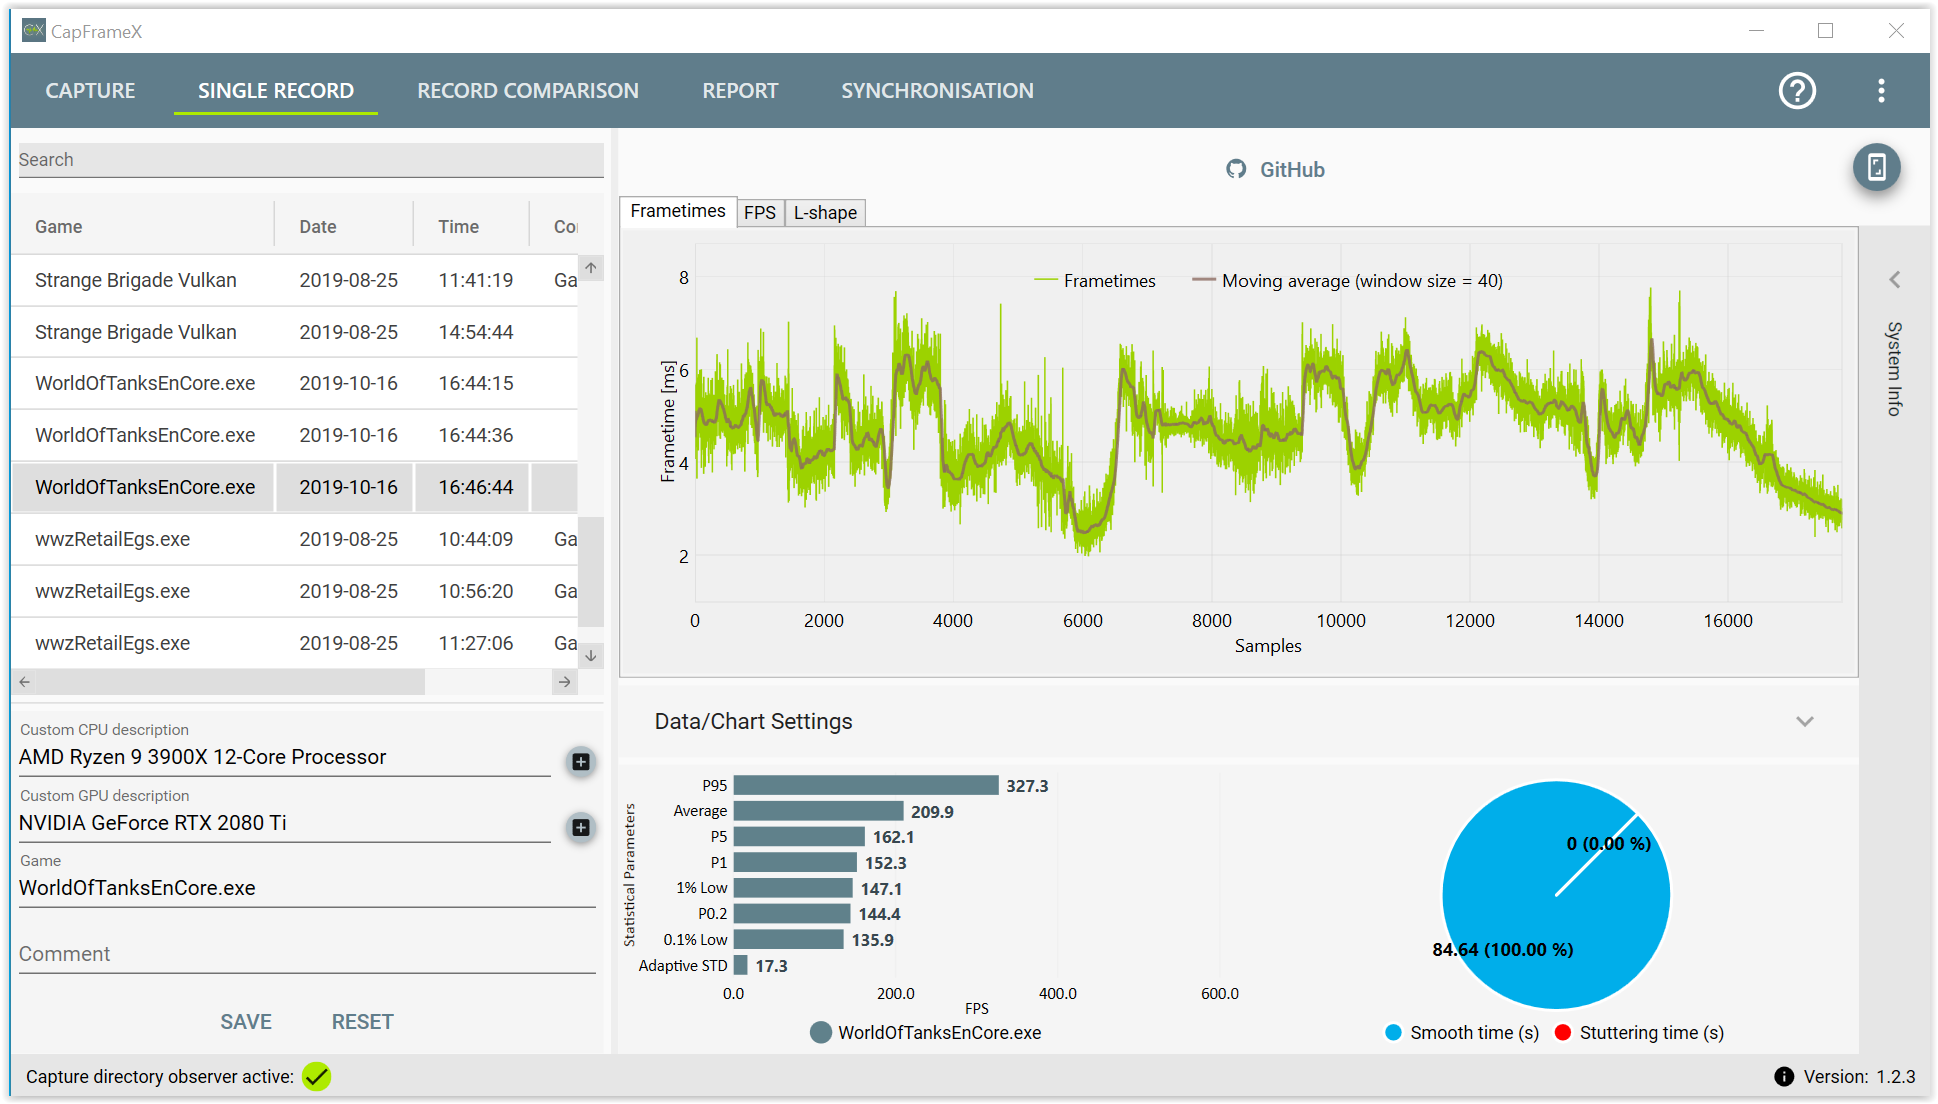Click the green capture observer checkmark
Screen dimensions: 1938x1104
click(316, 1077)
